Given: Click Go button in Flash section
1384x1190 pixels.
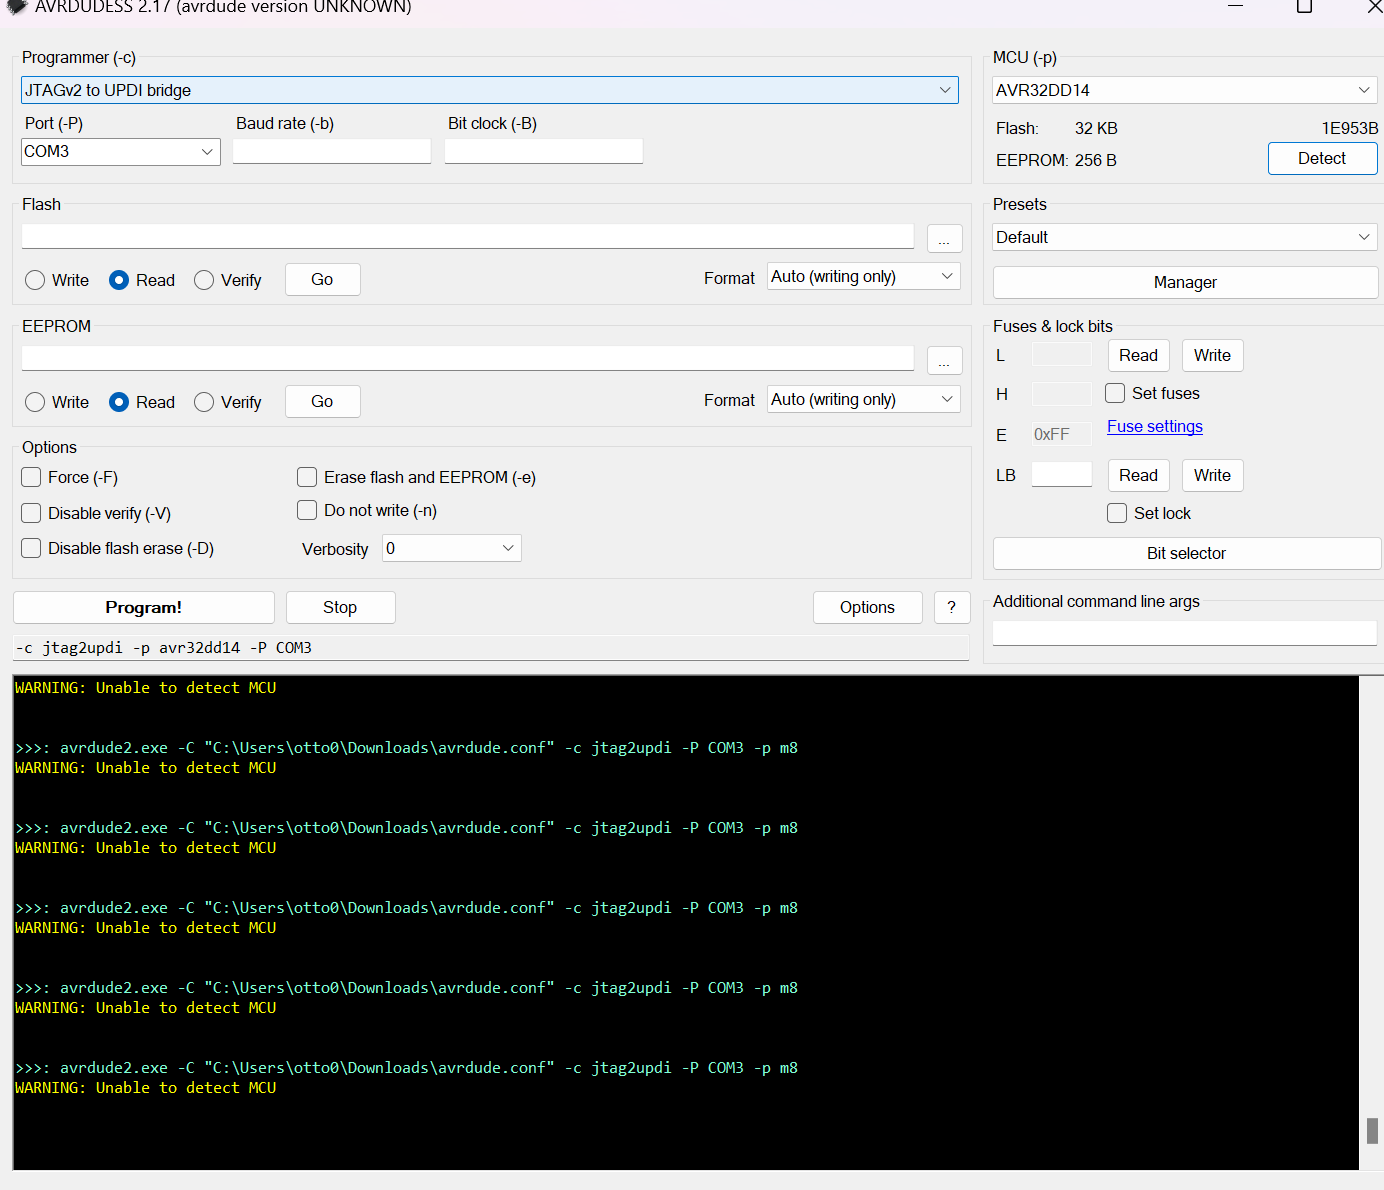Looking at the screenshot, I should (x=322, y=279).
